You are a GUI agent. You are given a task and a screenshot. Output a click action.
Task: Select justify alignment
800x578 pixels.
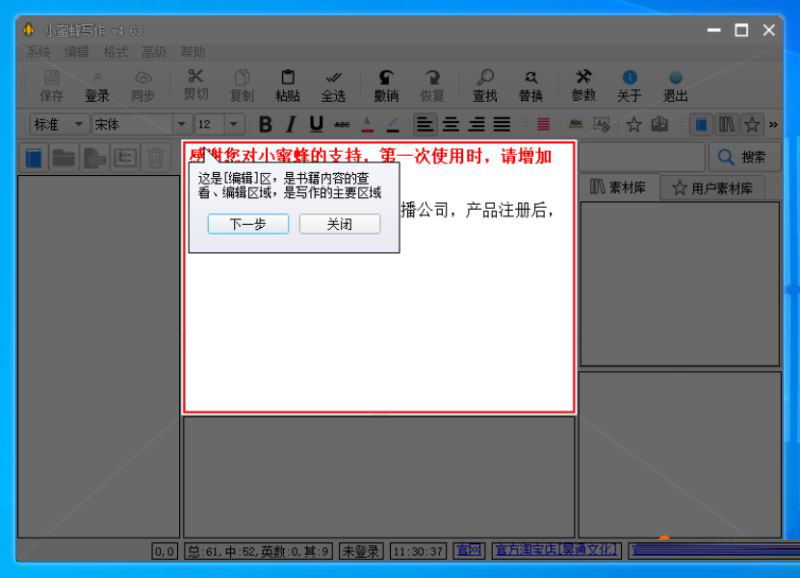[502, 124]
